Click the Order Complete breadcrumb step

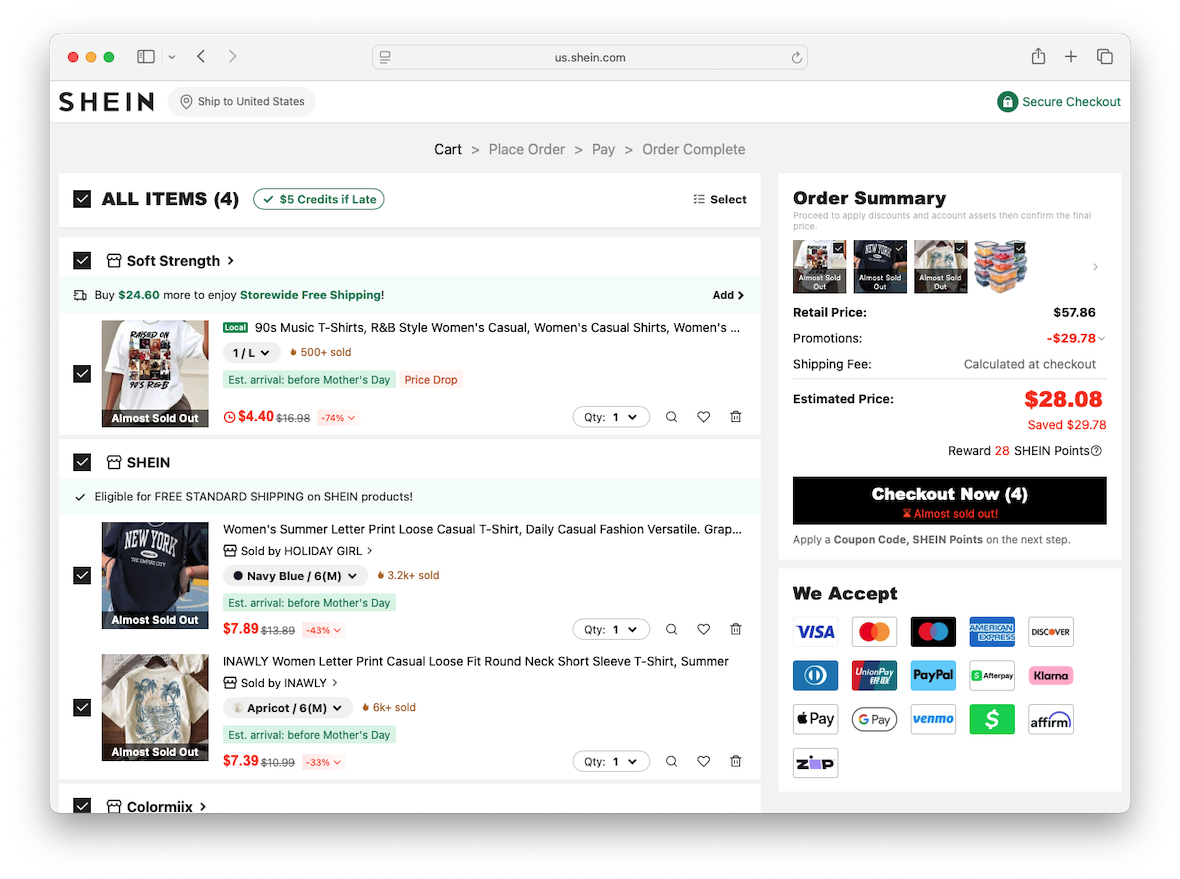[x=694, y=150]
